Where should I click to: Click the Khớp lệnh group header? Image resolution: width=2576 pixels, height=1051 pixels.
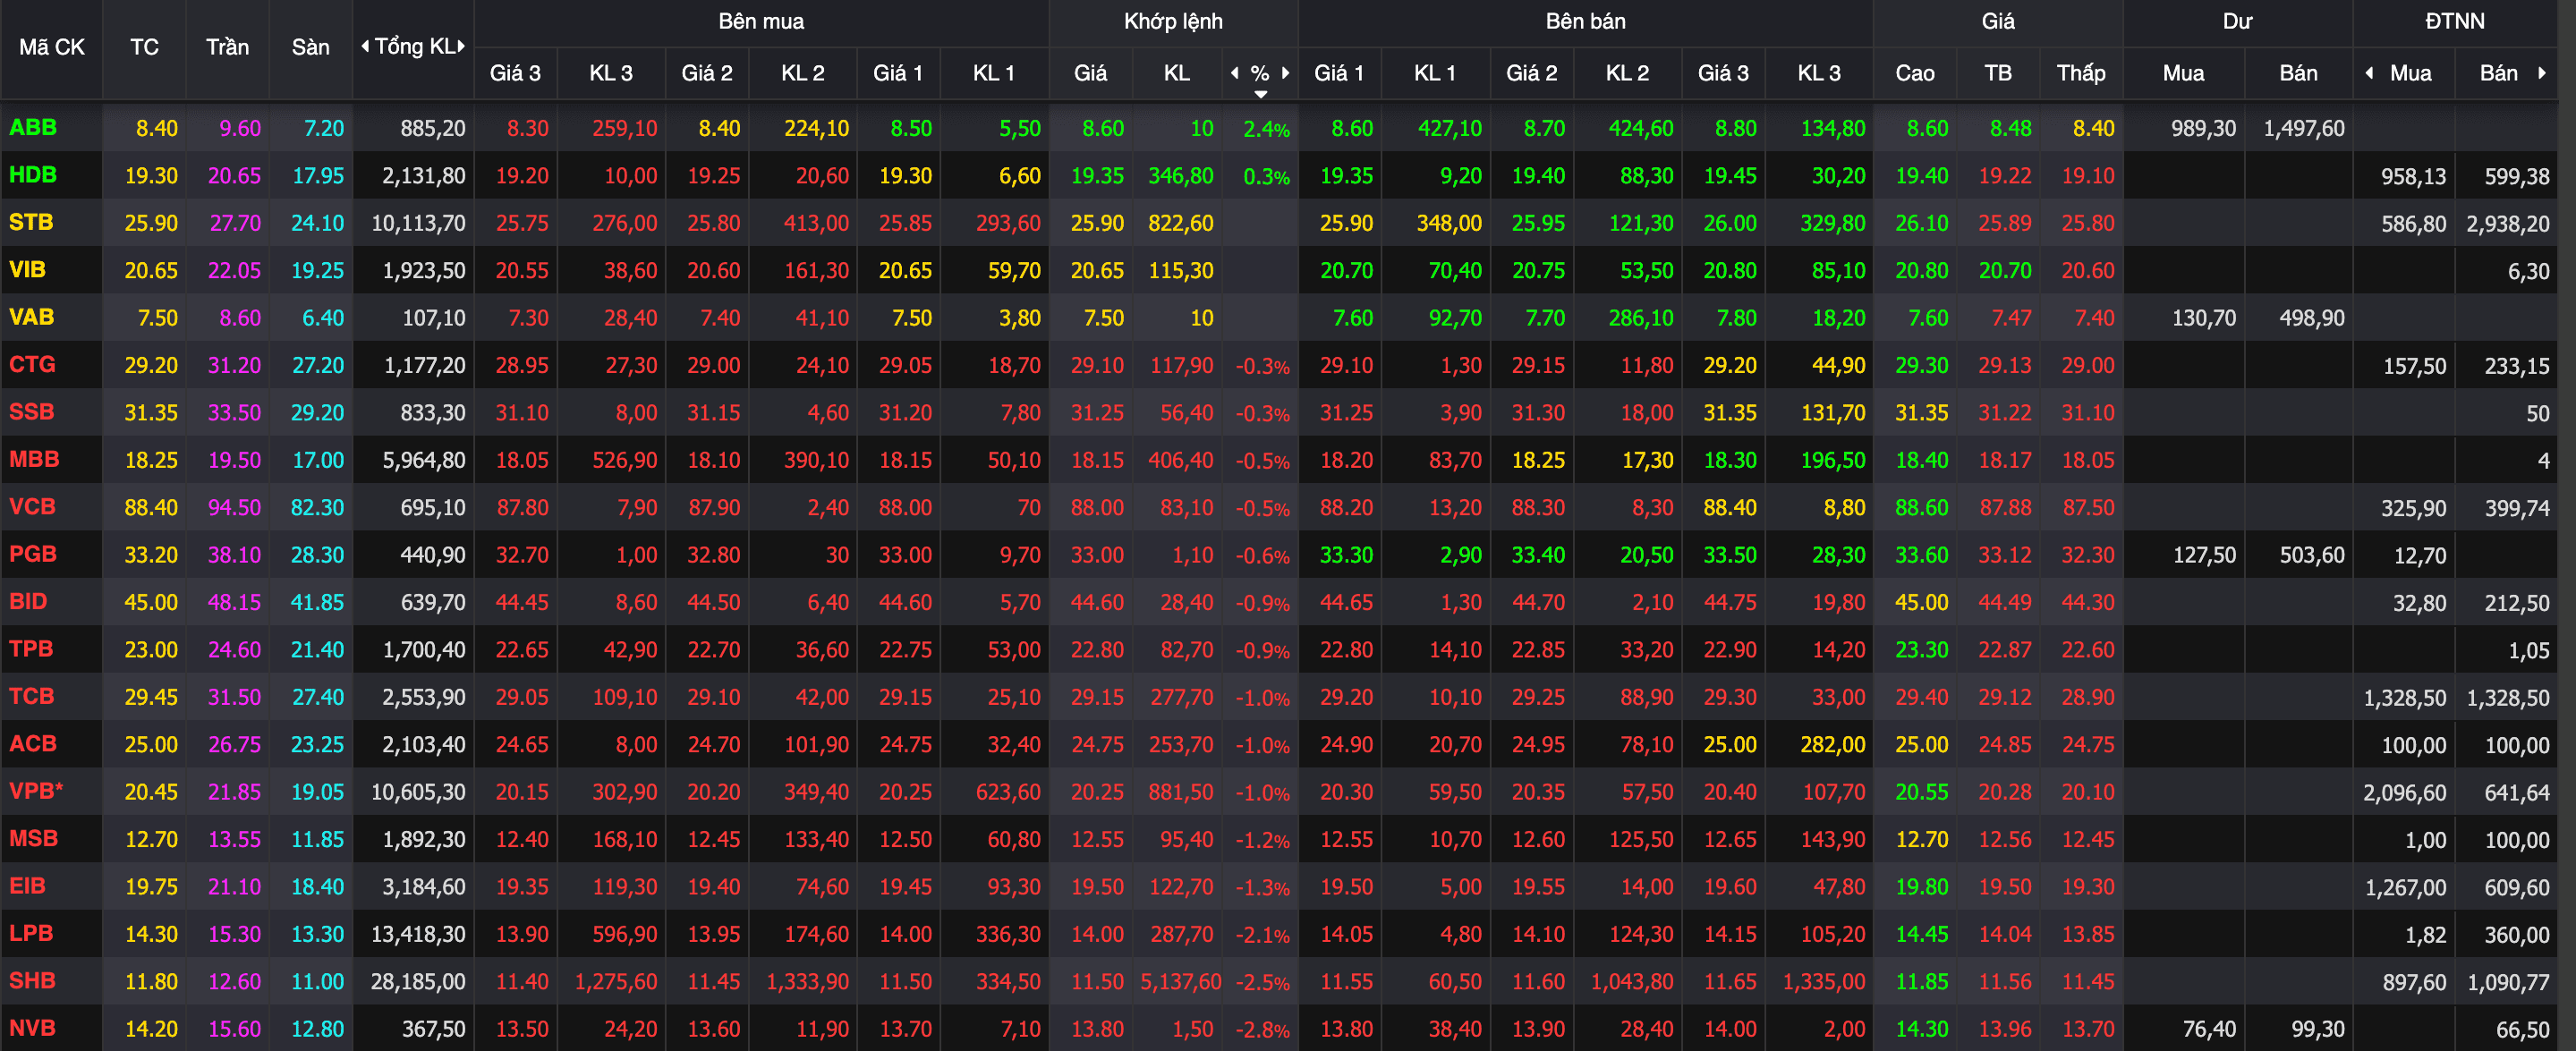coord(1173,21)
